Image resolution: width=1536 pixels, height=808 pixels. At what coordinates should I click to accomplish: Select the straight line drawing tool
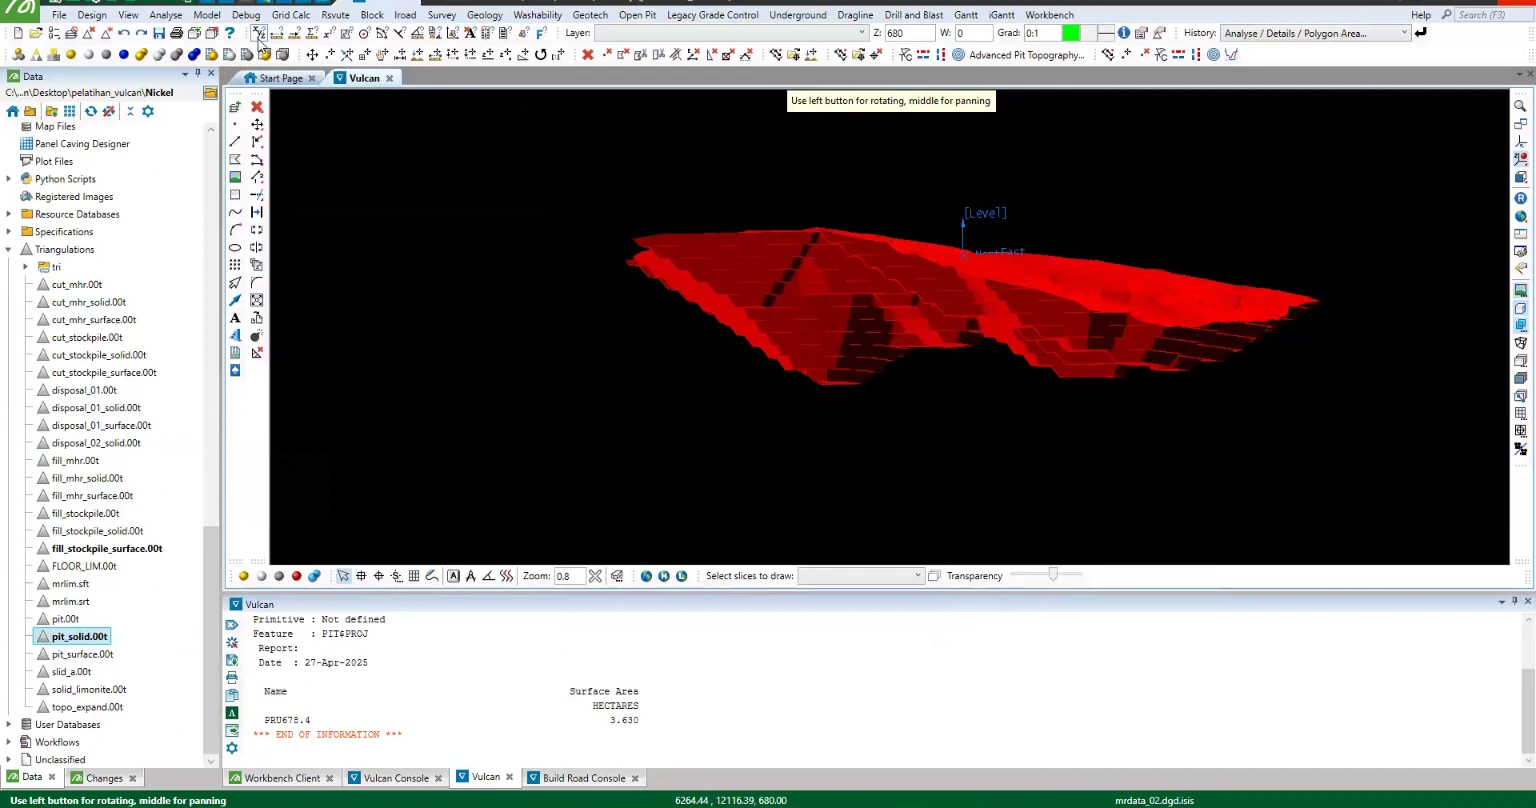235,142
